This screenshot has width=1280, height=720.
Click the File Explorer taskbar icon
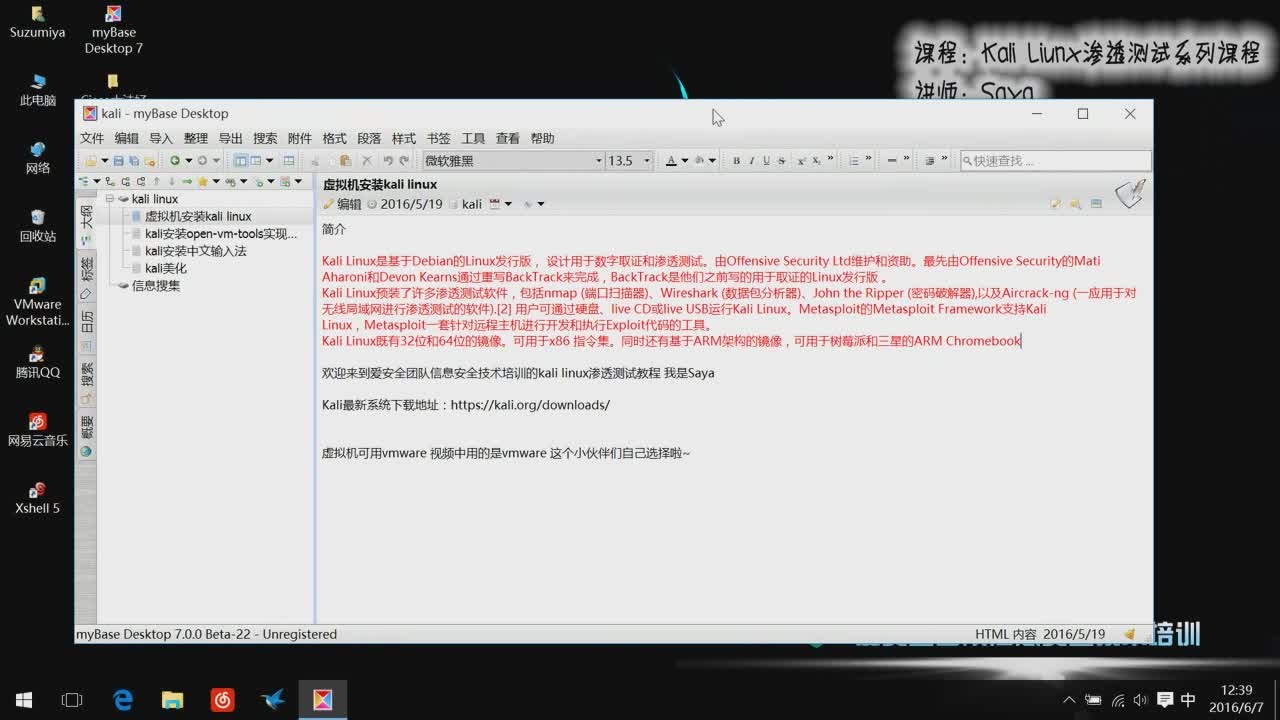coord(173,700)
